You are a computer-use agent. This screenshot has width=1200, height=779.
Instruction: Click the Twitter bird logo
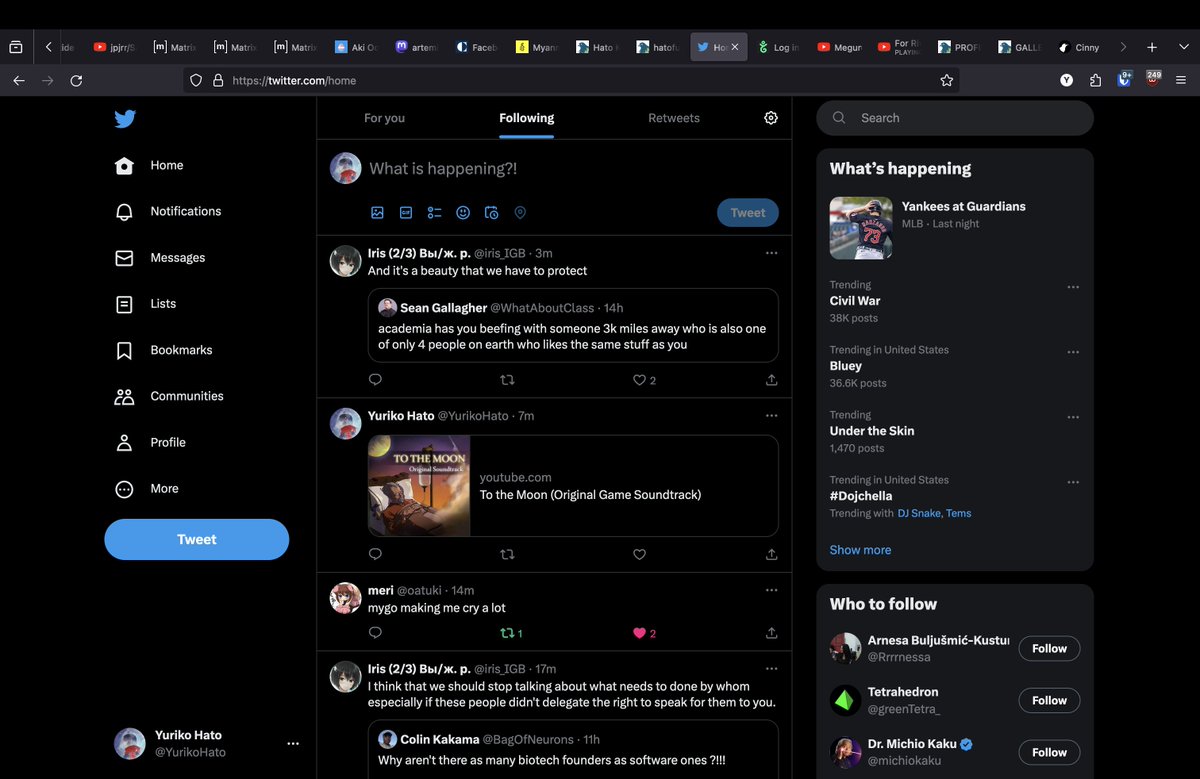125,119
